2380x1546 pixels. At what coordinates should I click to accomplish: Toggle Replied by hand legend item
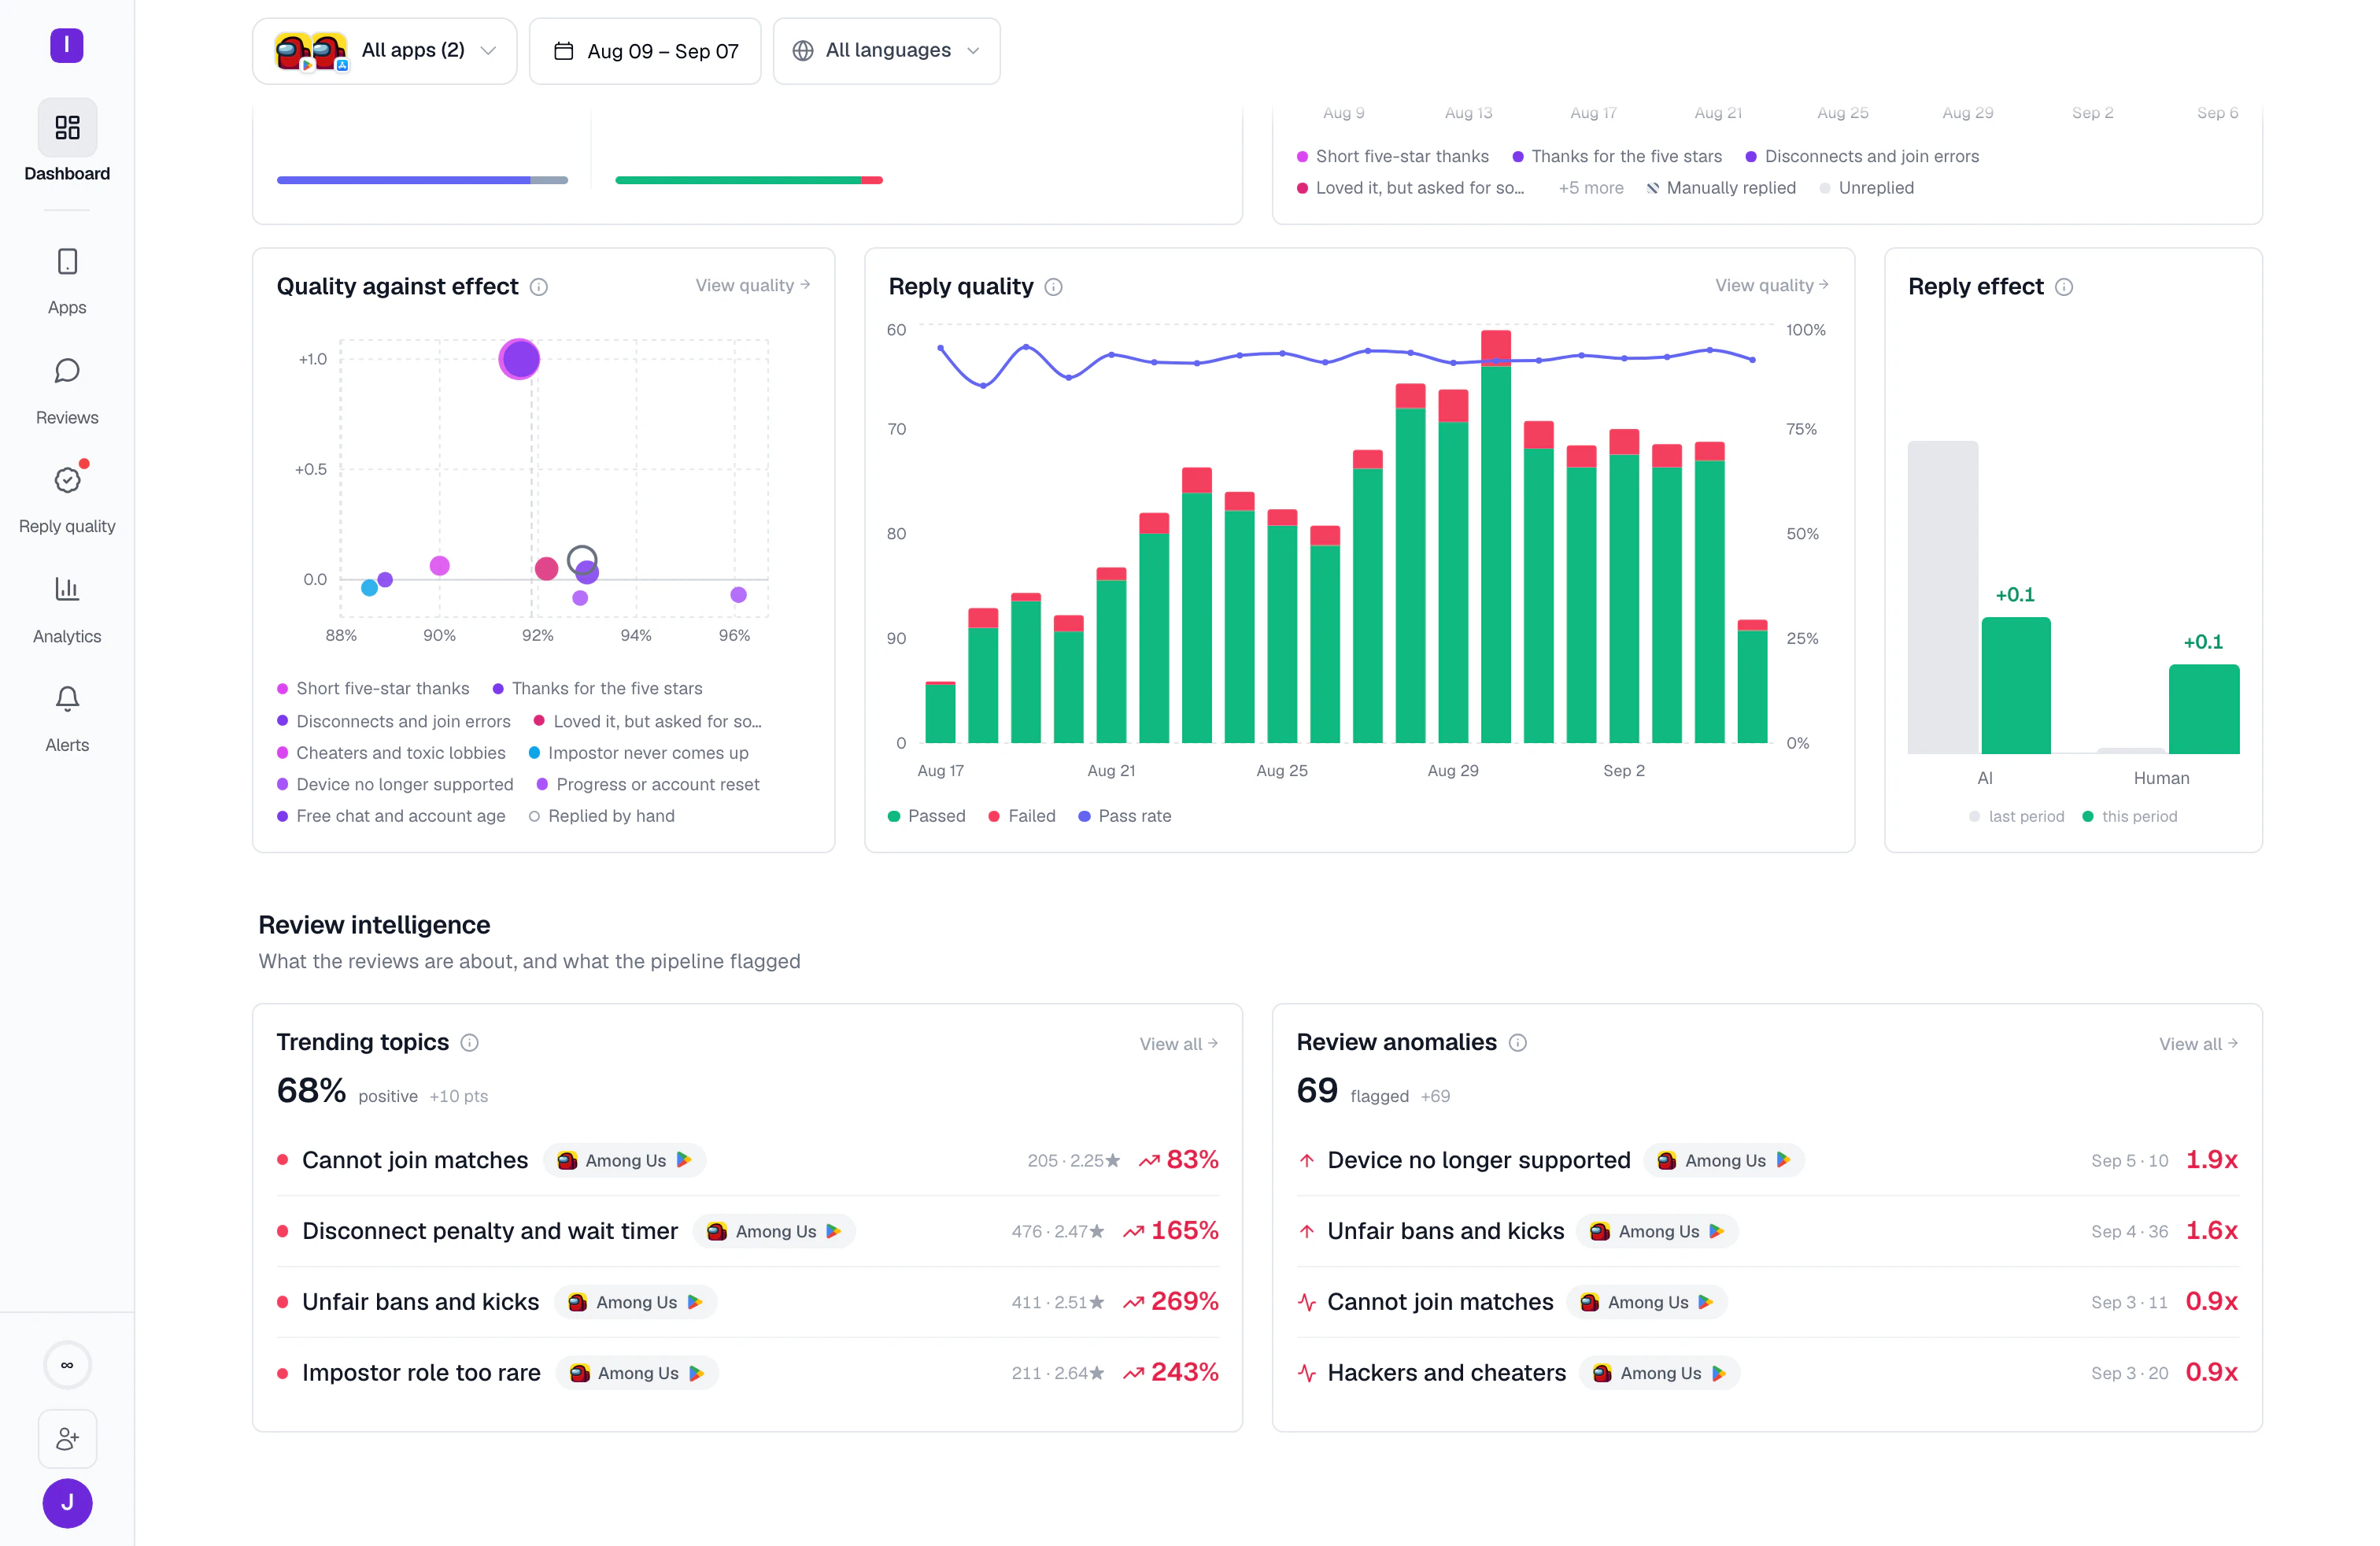click(x=601, y=816)
